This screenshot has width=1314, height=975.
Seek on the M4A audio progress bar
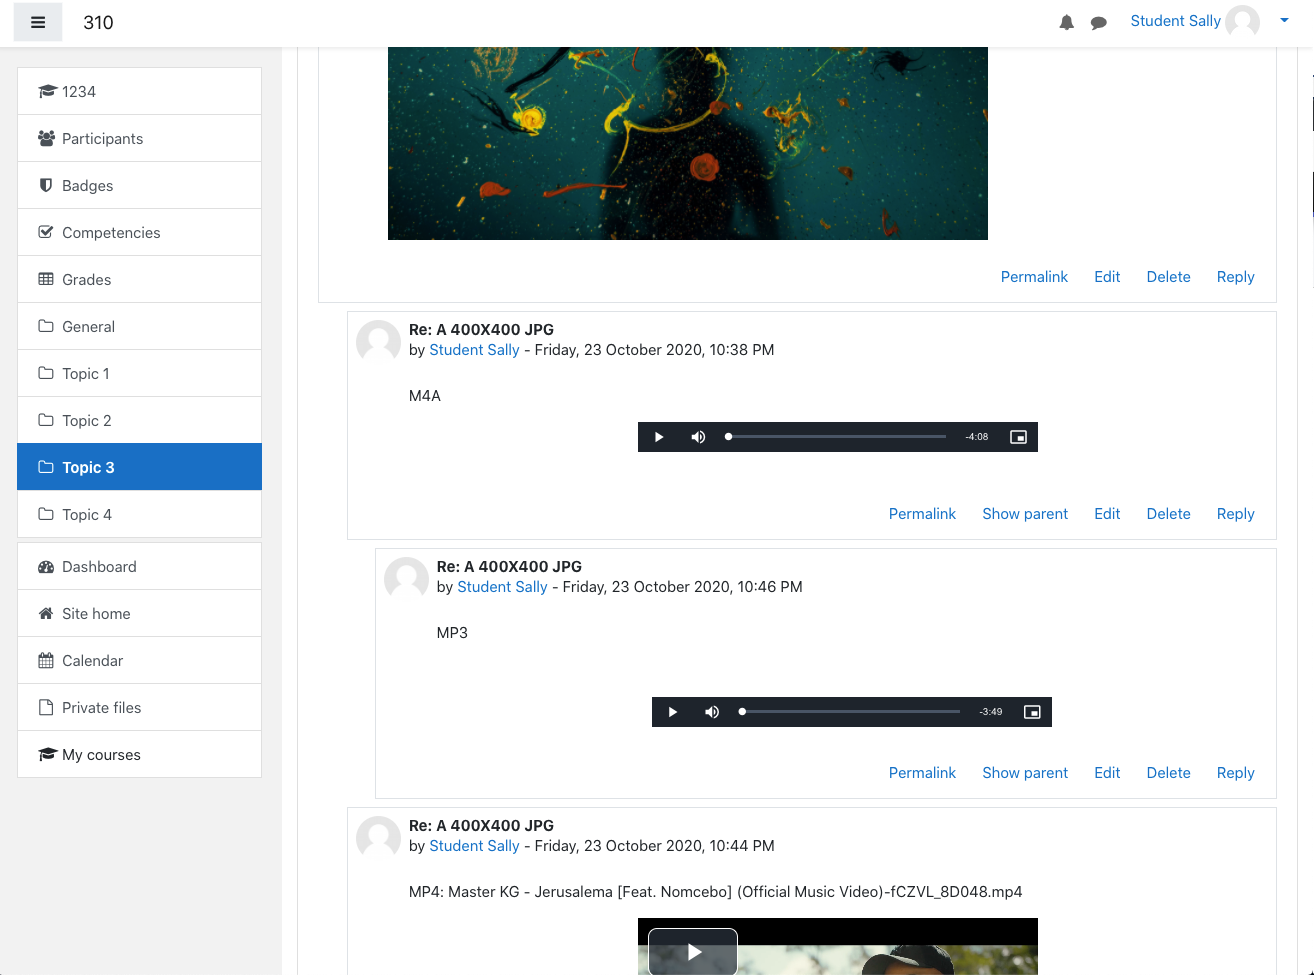[x=836, y=437]
